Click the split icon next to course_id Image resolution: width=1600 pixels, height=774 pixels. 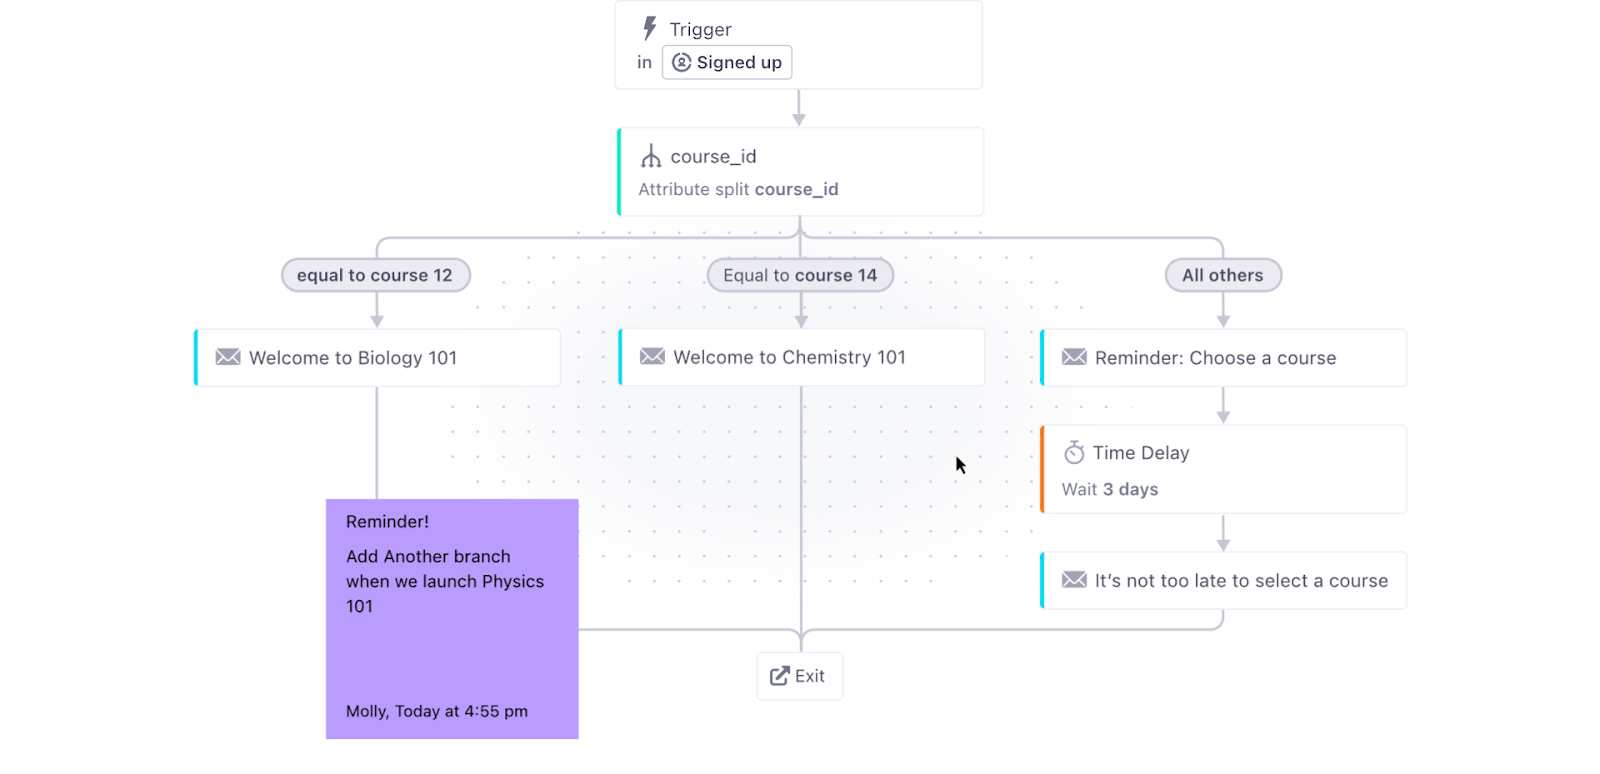pos(651,156)
